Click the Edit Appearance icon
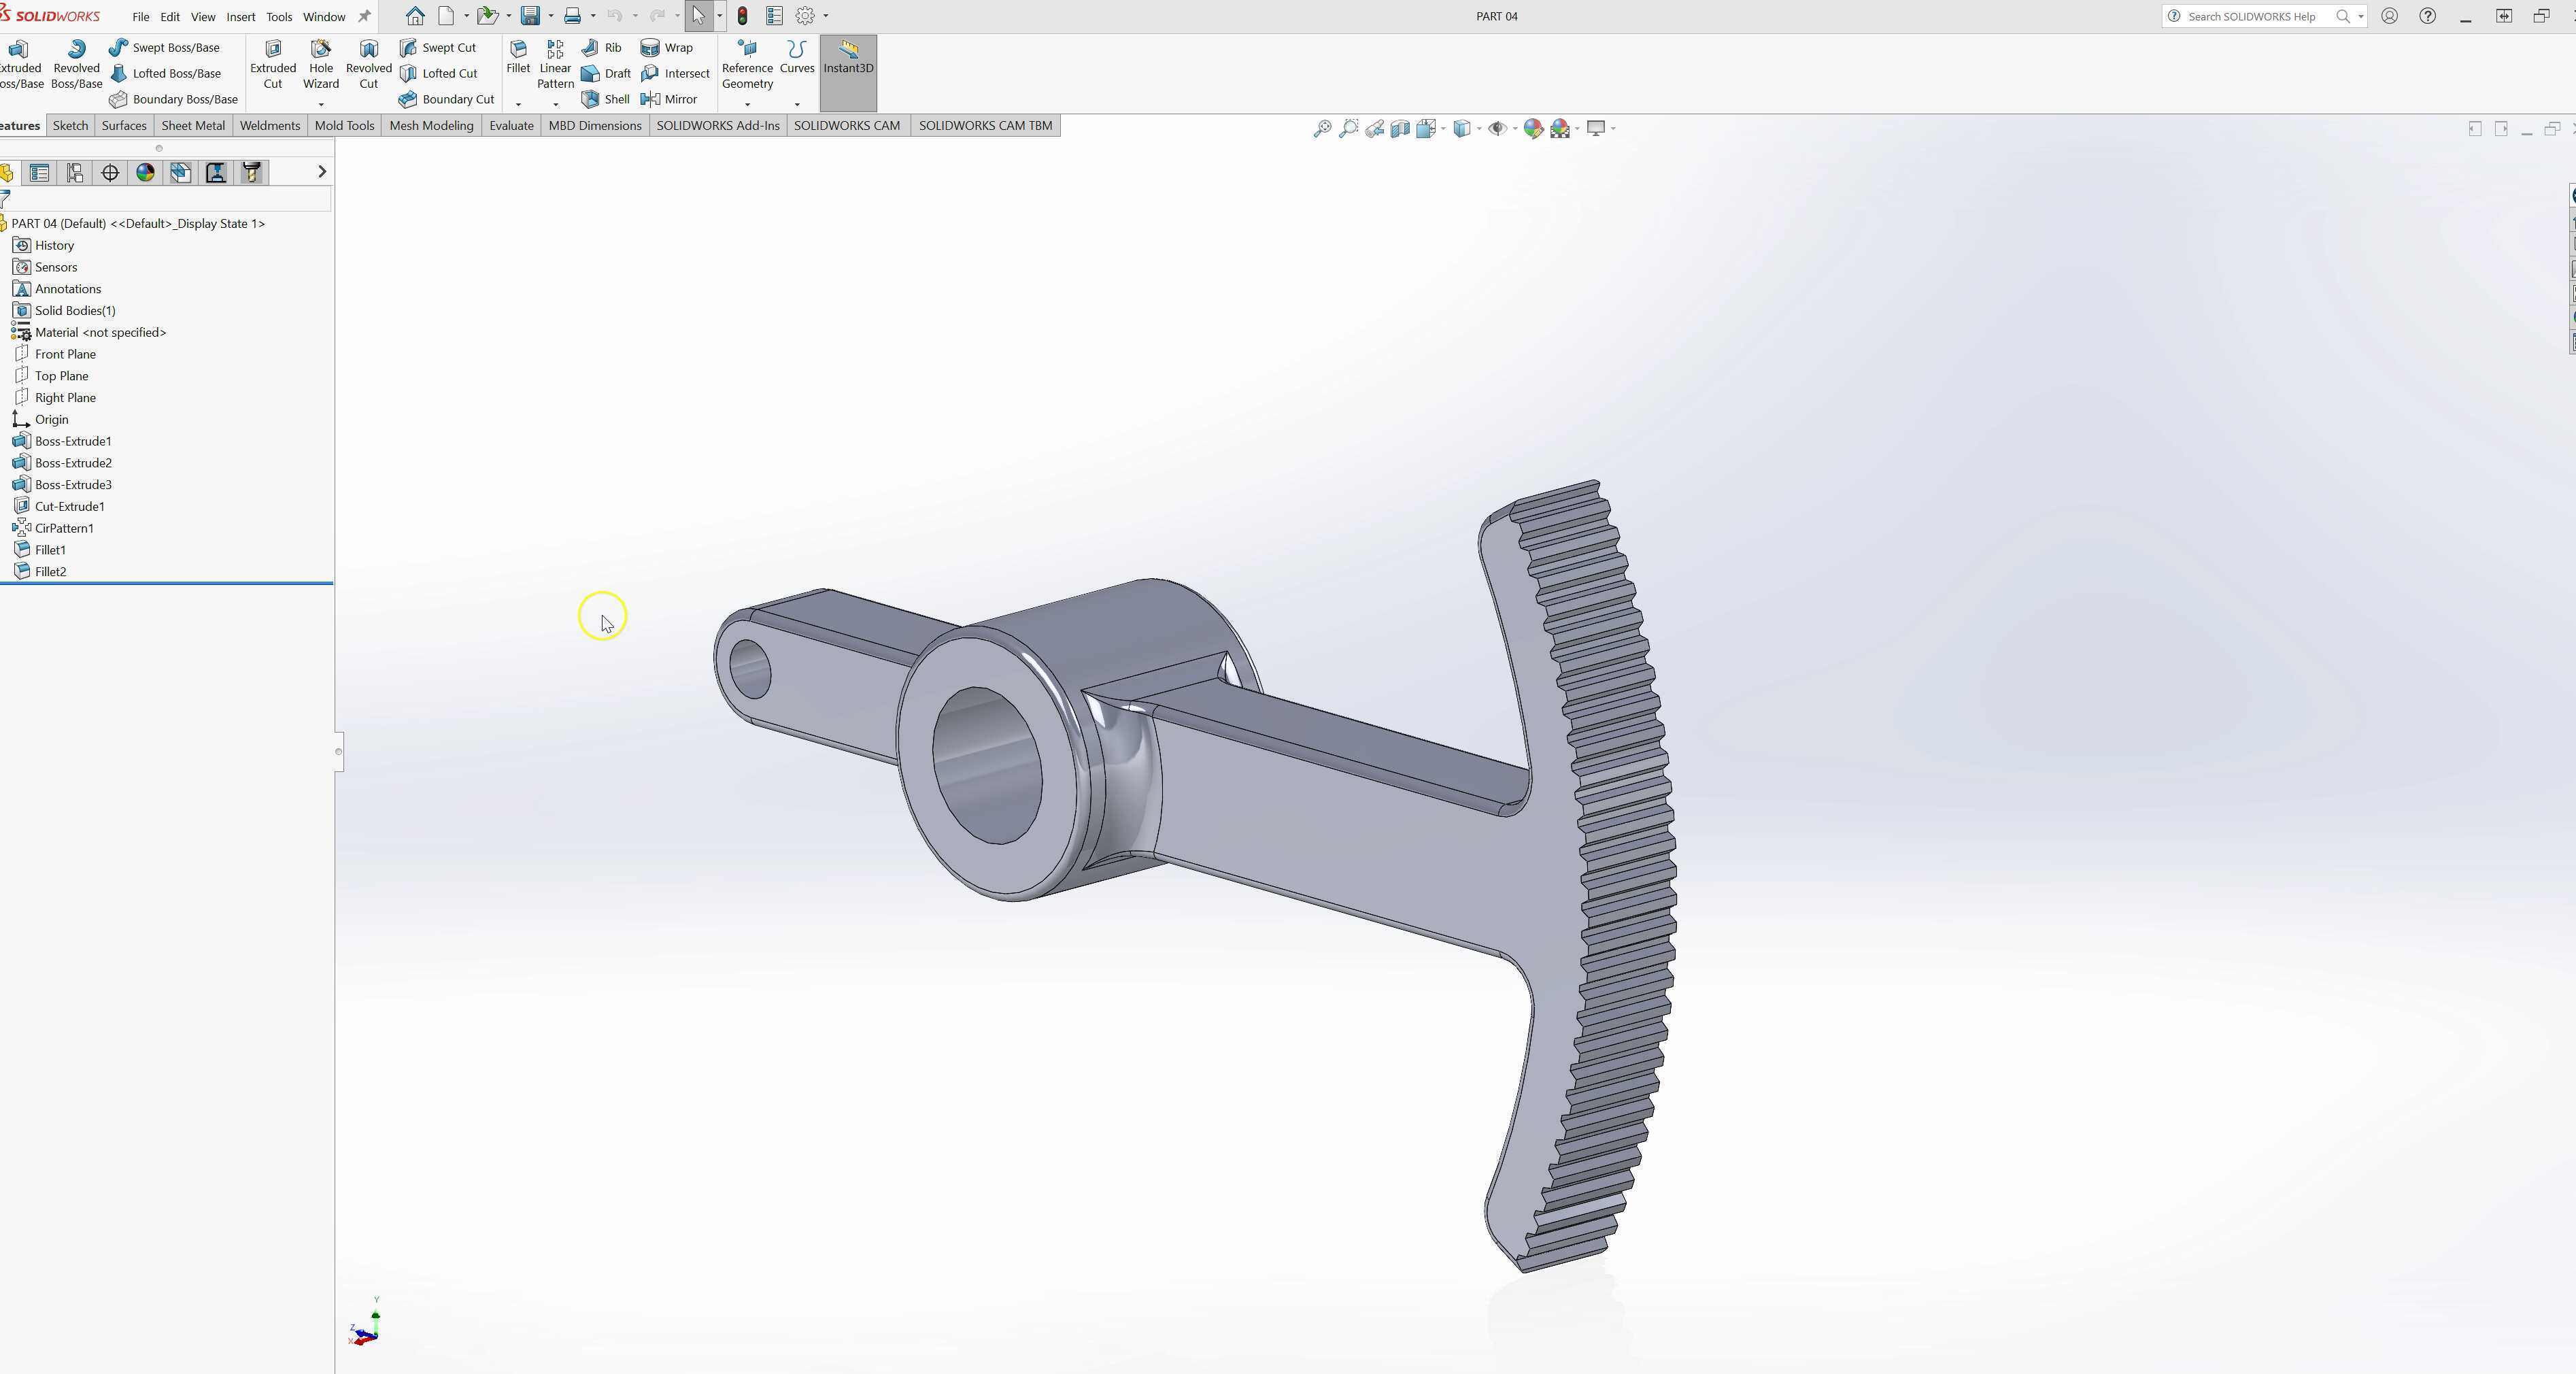 click(1533, 128)
